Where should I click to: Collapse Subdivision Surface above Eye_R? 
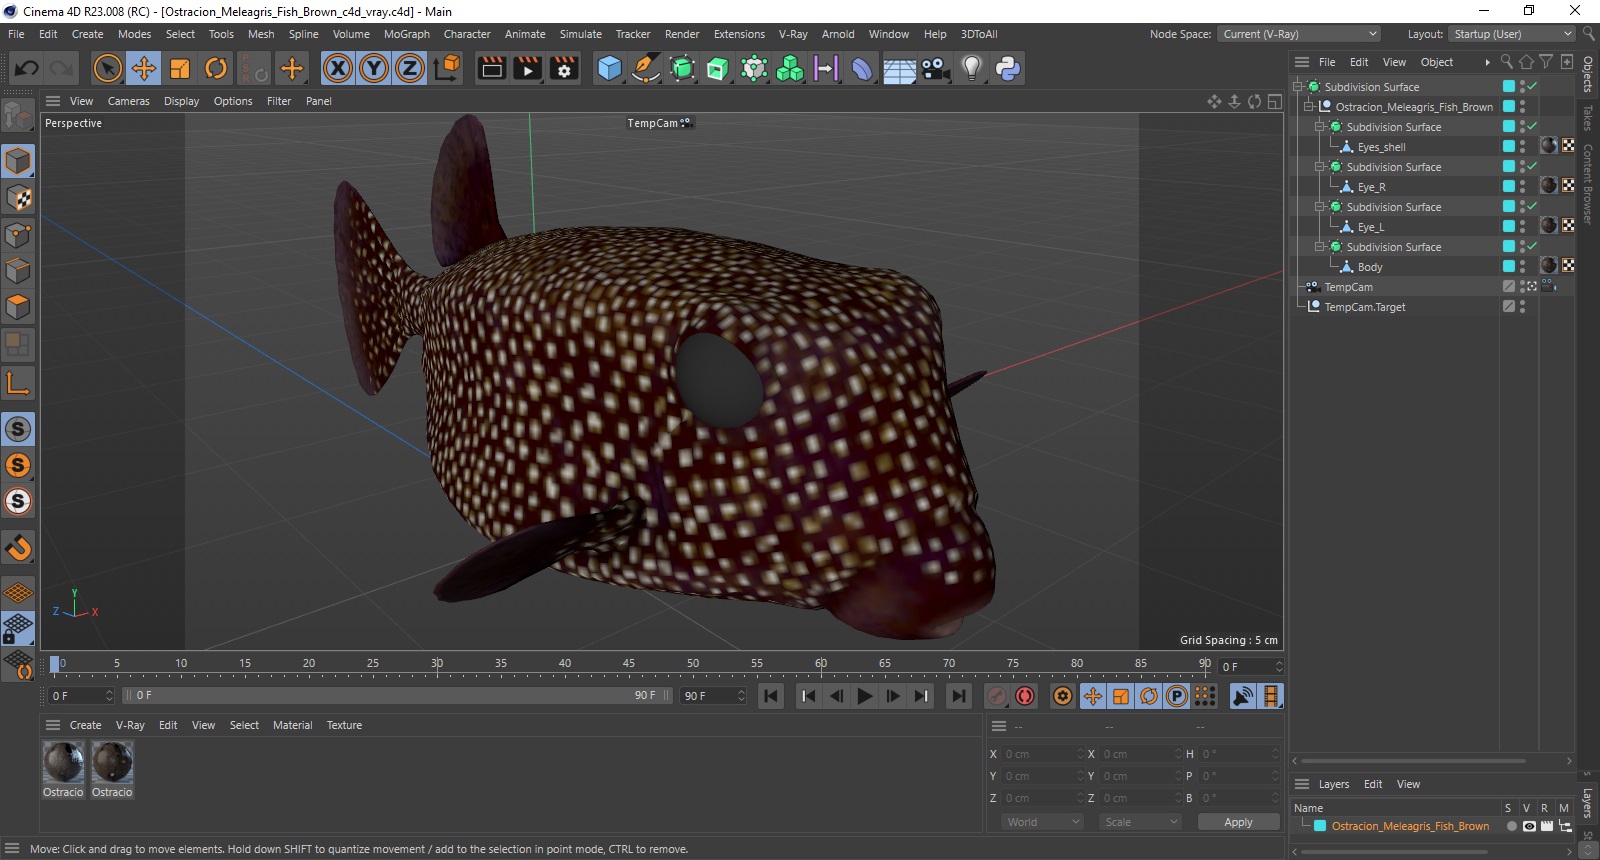(x=1320, y=167)
